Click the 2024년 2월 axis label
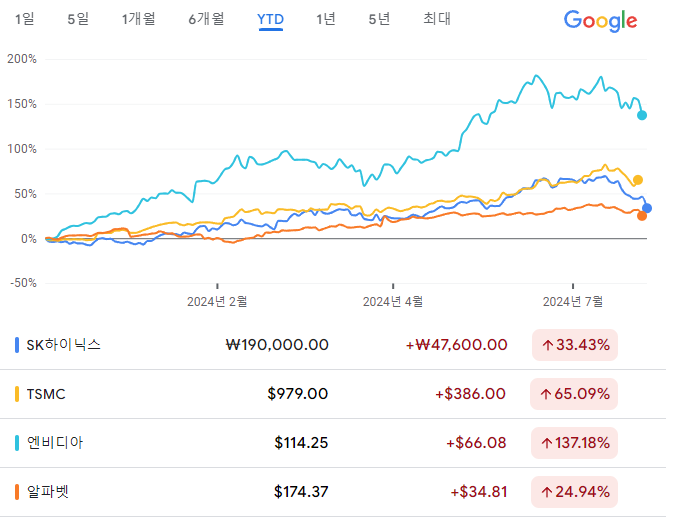 [217, 302]
